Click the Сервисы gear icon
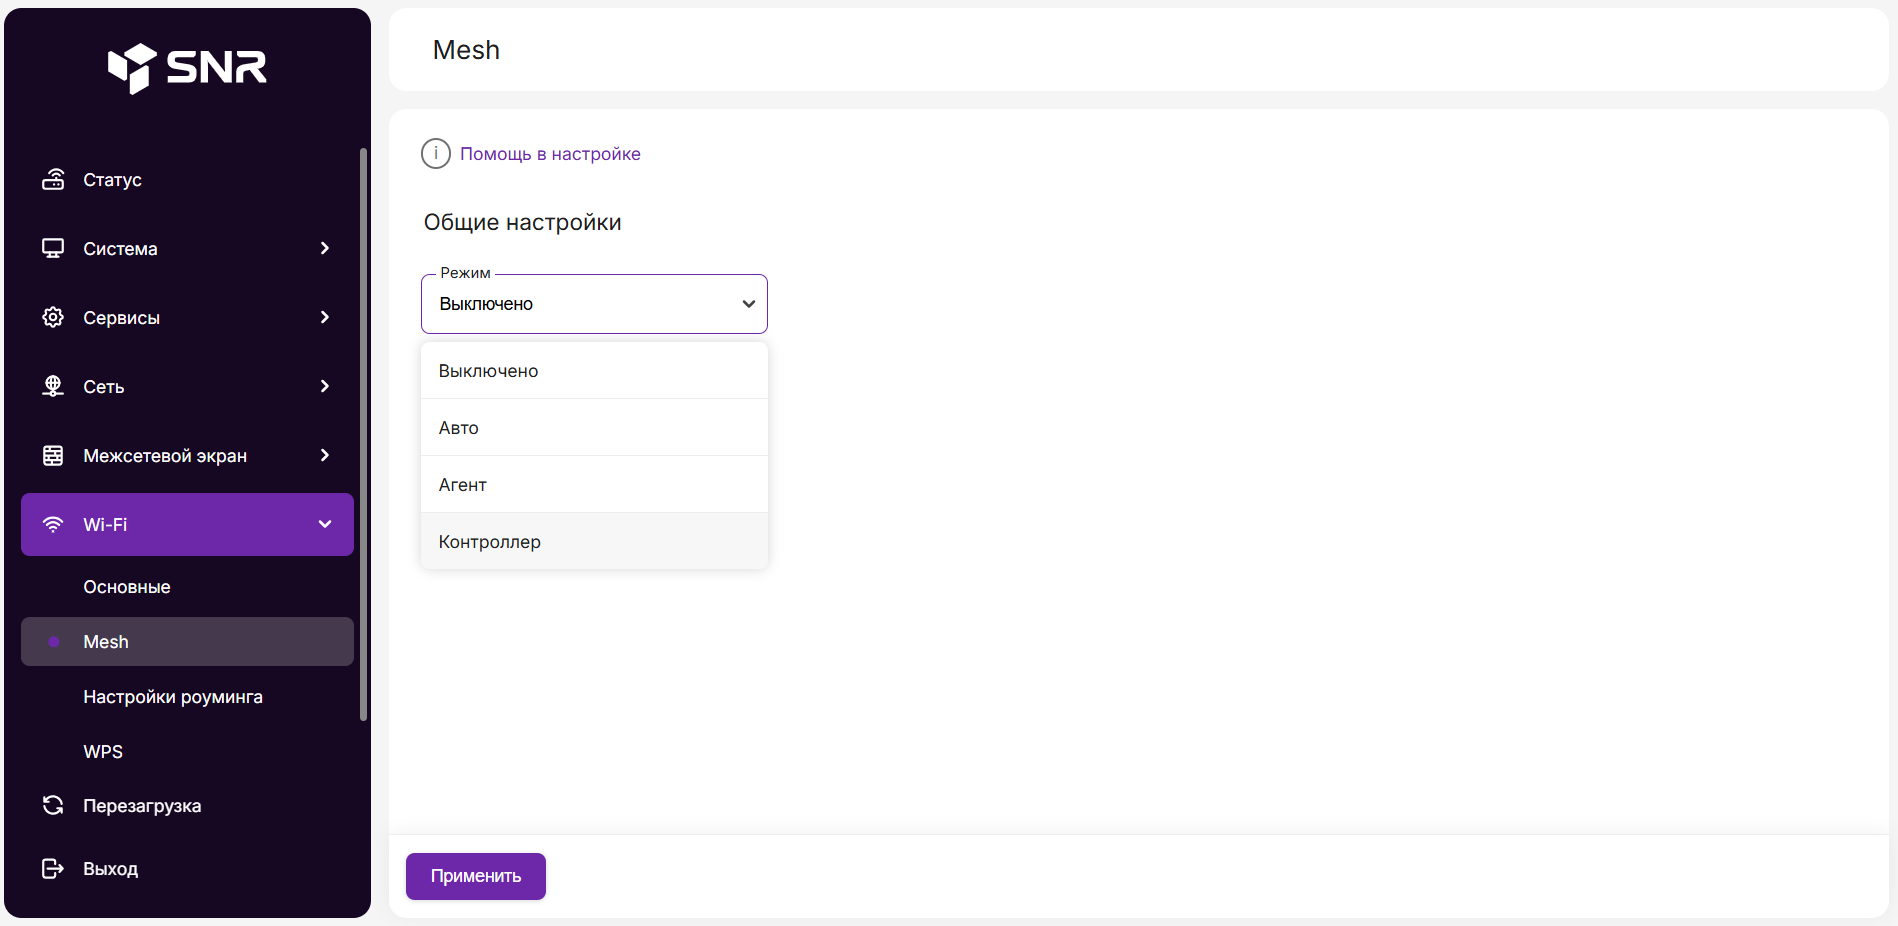1898x926 pixels. (x=53, y=318)
